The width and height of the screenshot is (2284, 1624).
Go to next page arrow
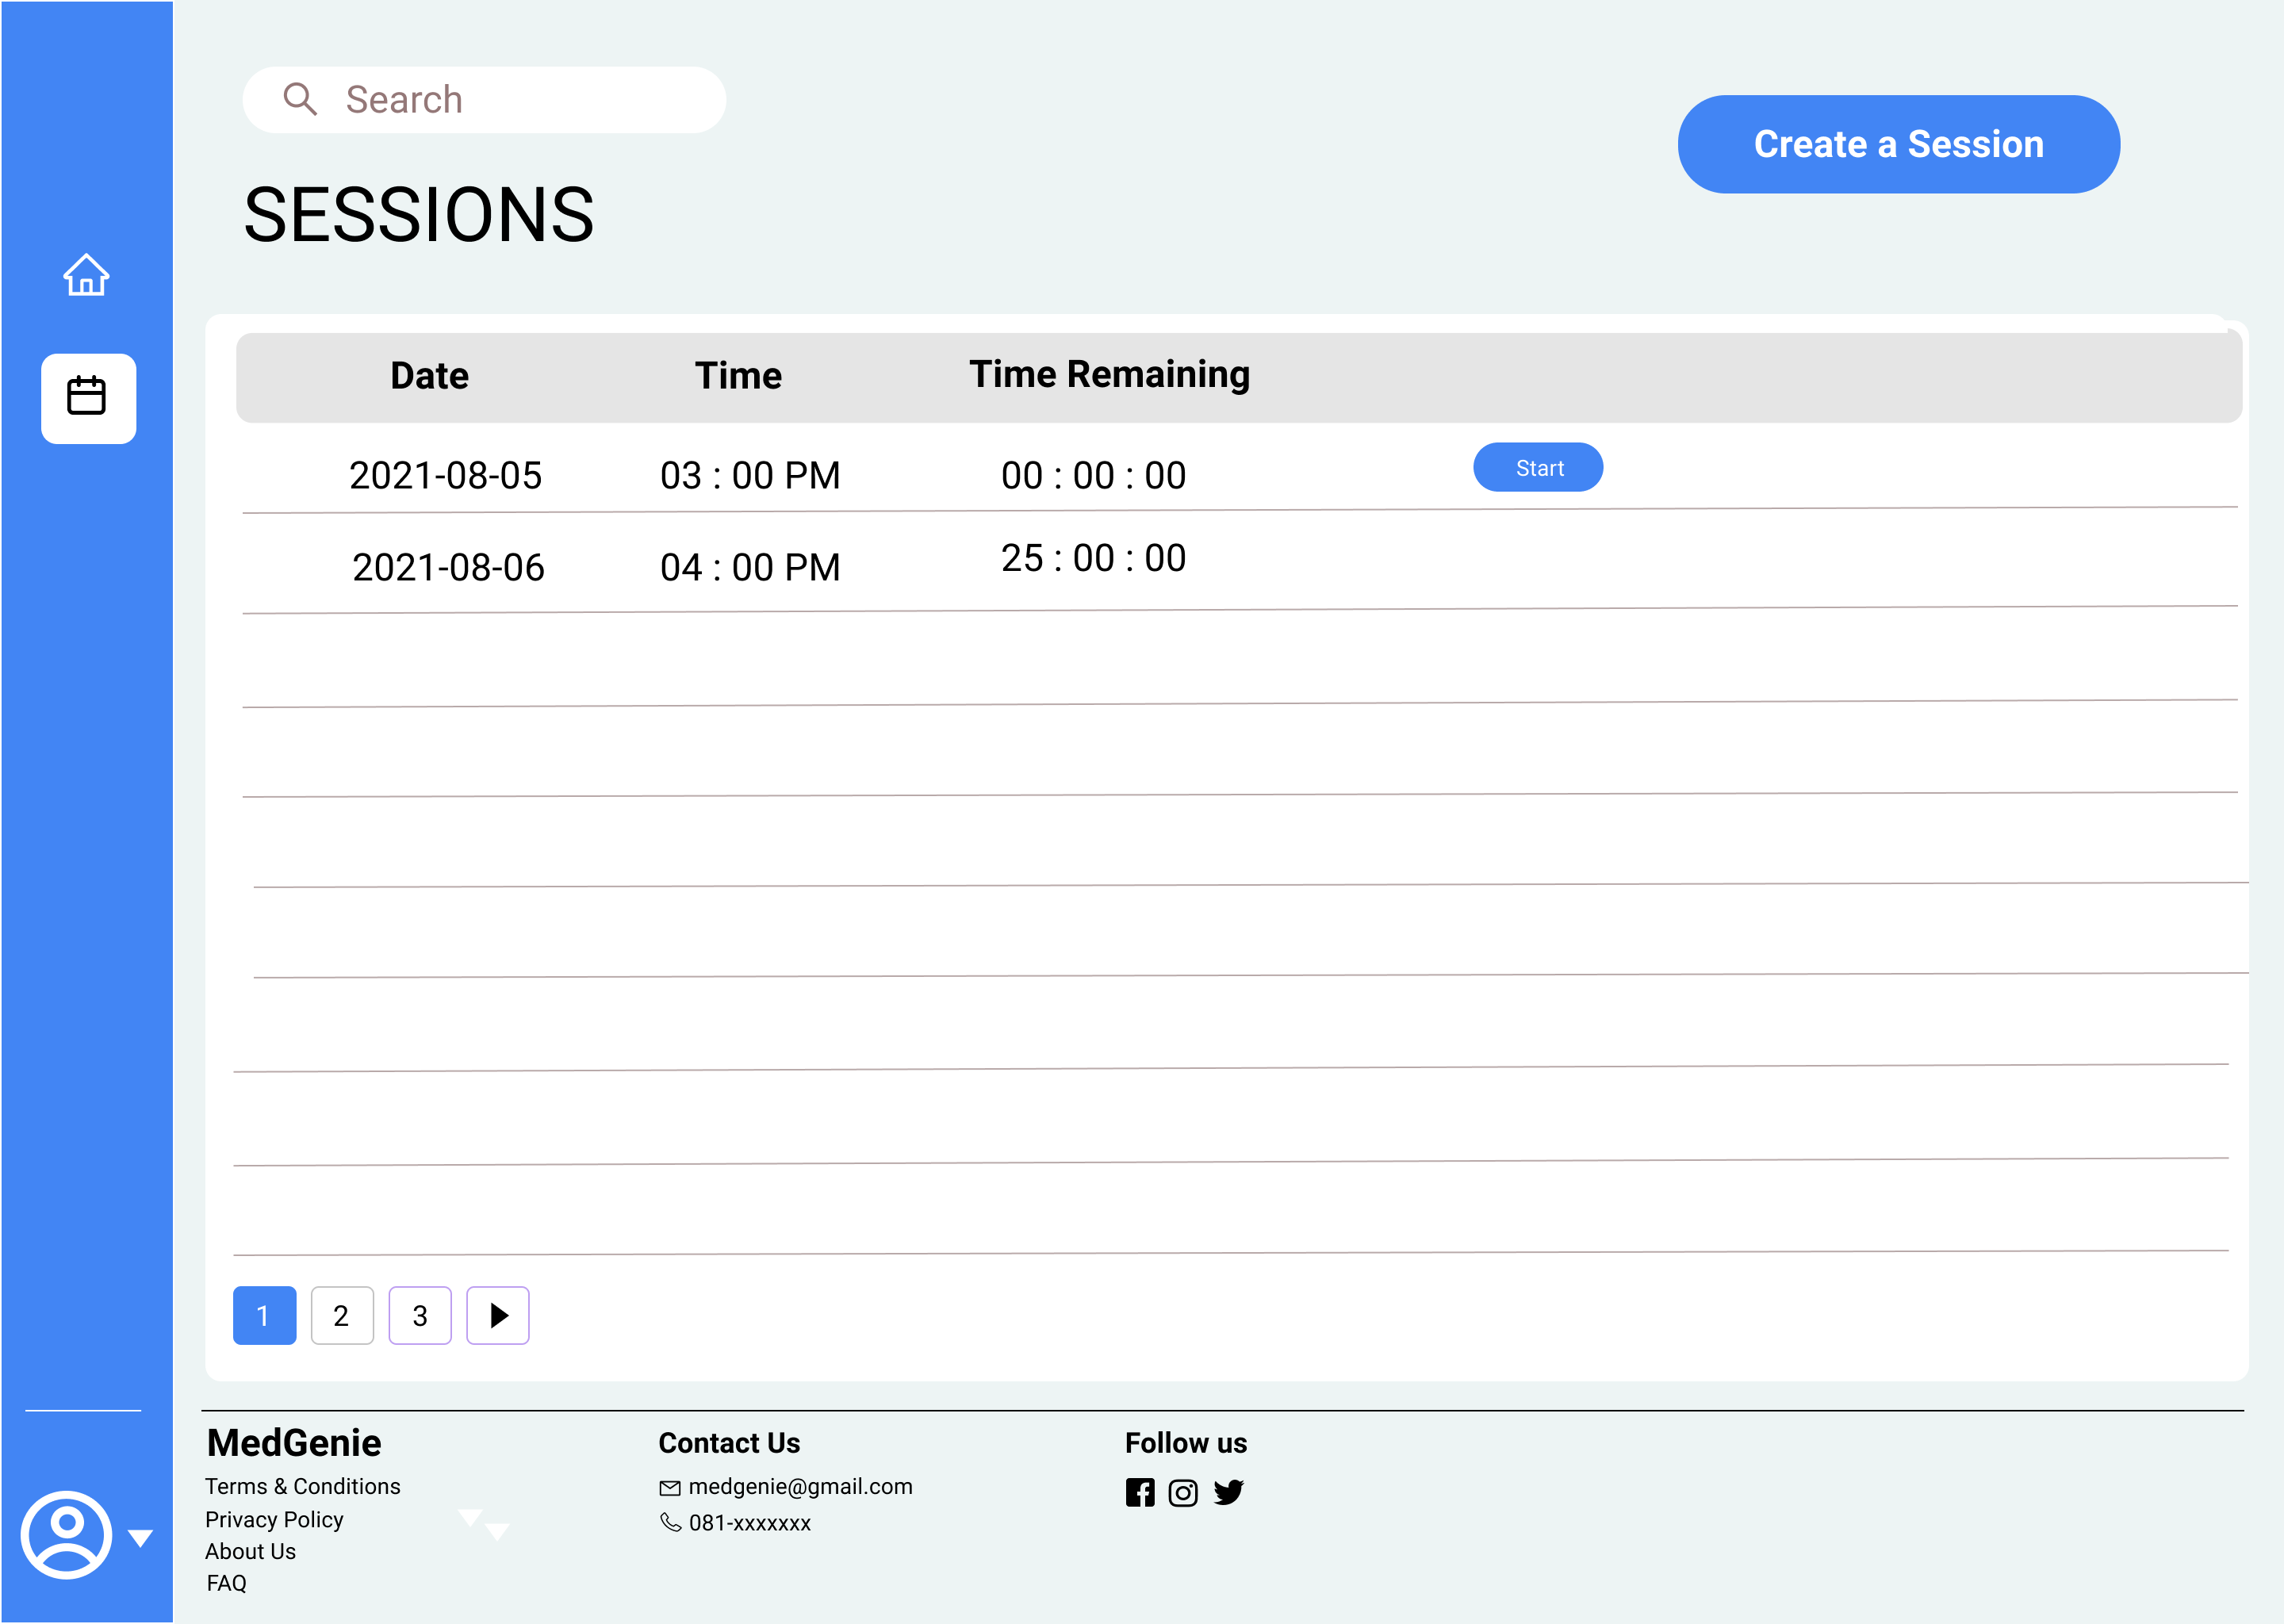click(x=498, y=1315)
